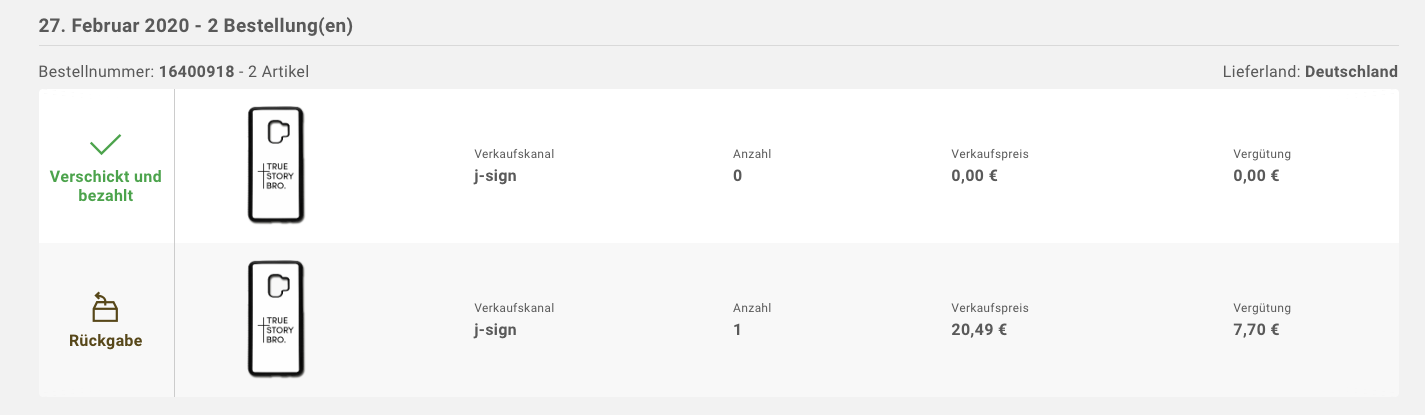The image size is (1425, 415).
Task: Click the j-sign channel in shipped row
Action: coord(495,176)
